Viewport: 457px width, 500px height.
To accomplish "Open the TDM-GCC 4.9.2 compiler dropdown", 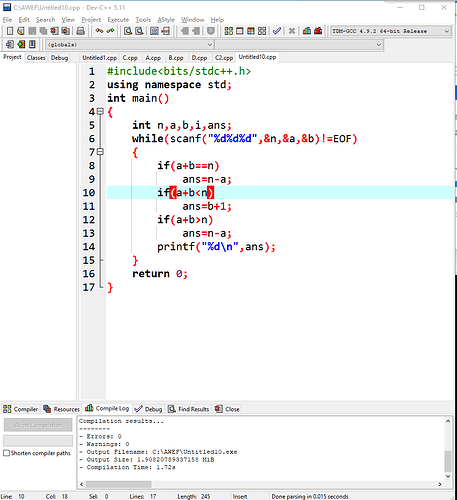I will click(390, 31).
